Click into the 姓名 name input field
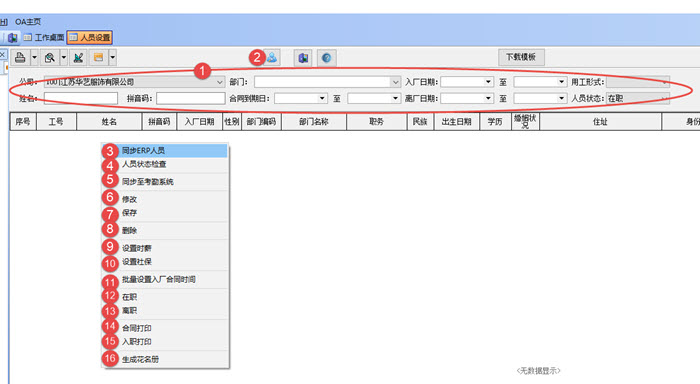This screenshot has height=384, width=700. pos(81,98)
